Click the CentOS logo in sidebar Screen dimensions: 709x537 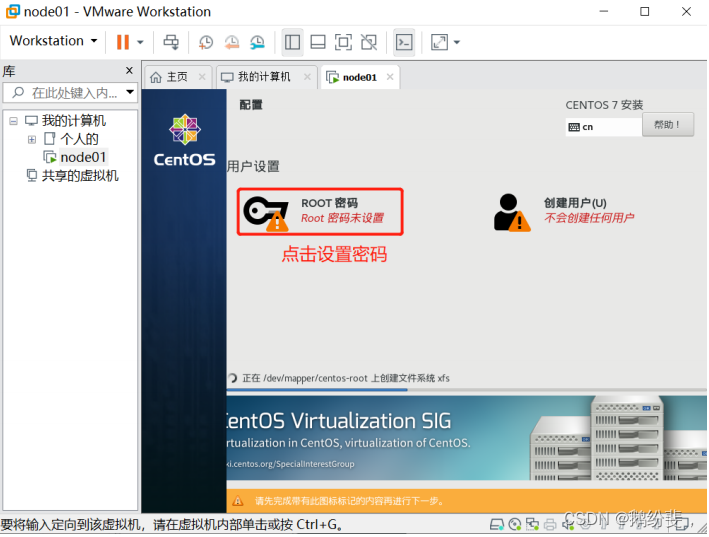[x=184, y=141]
